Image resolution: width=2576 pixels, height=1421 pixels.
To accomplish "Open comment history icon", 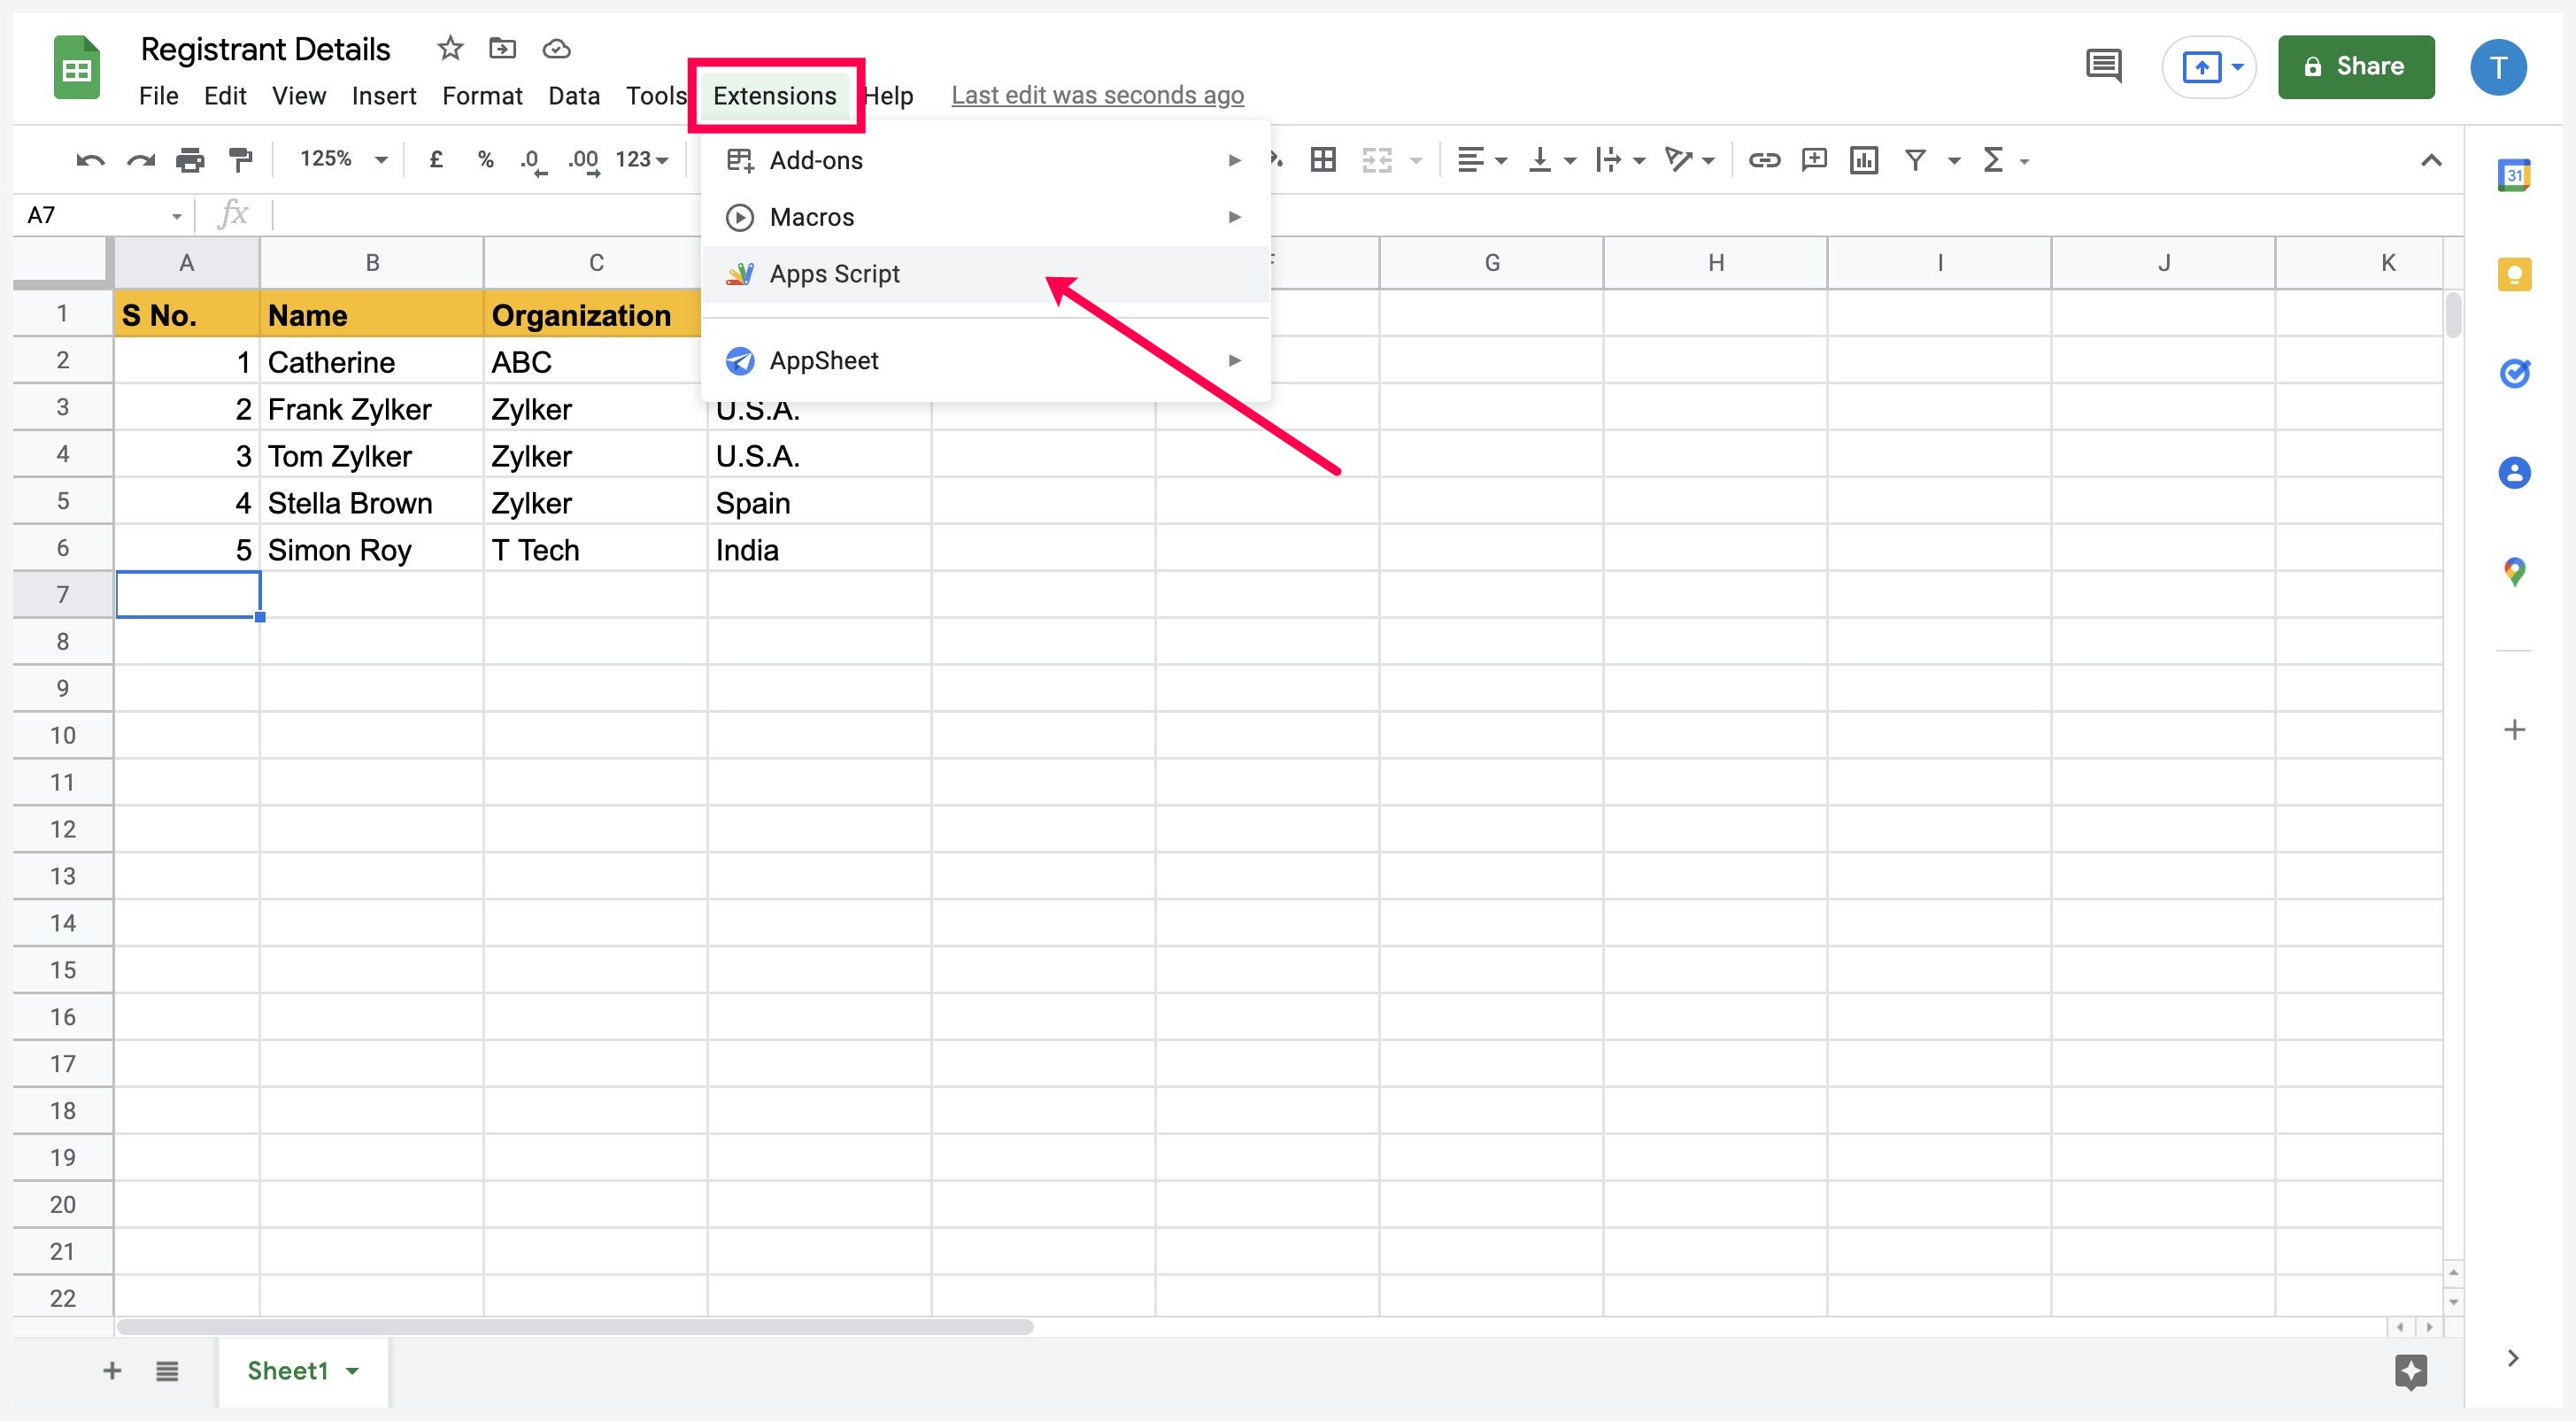I will coord(2104,67).
